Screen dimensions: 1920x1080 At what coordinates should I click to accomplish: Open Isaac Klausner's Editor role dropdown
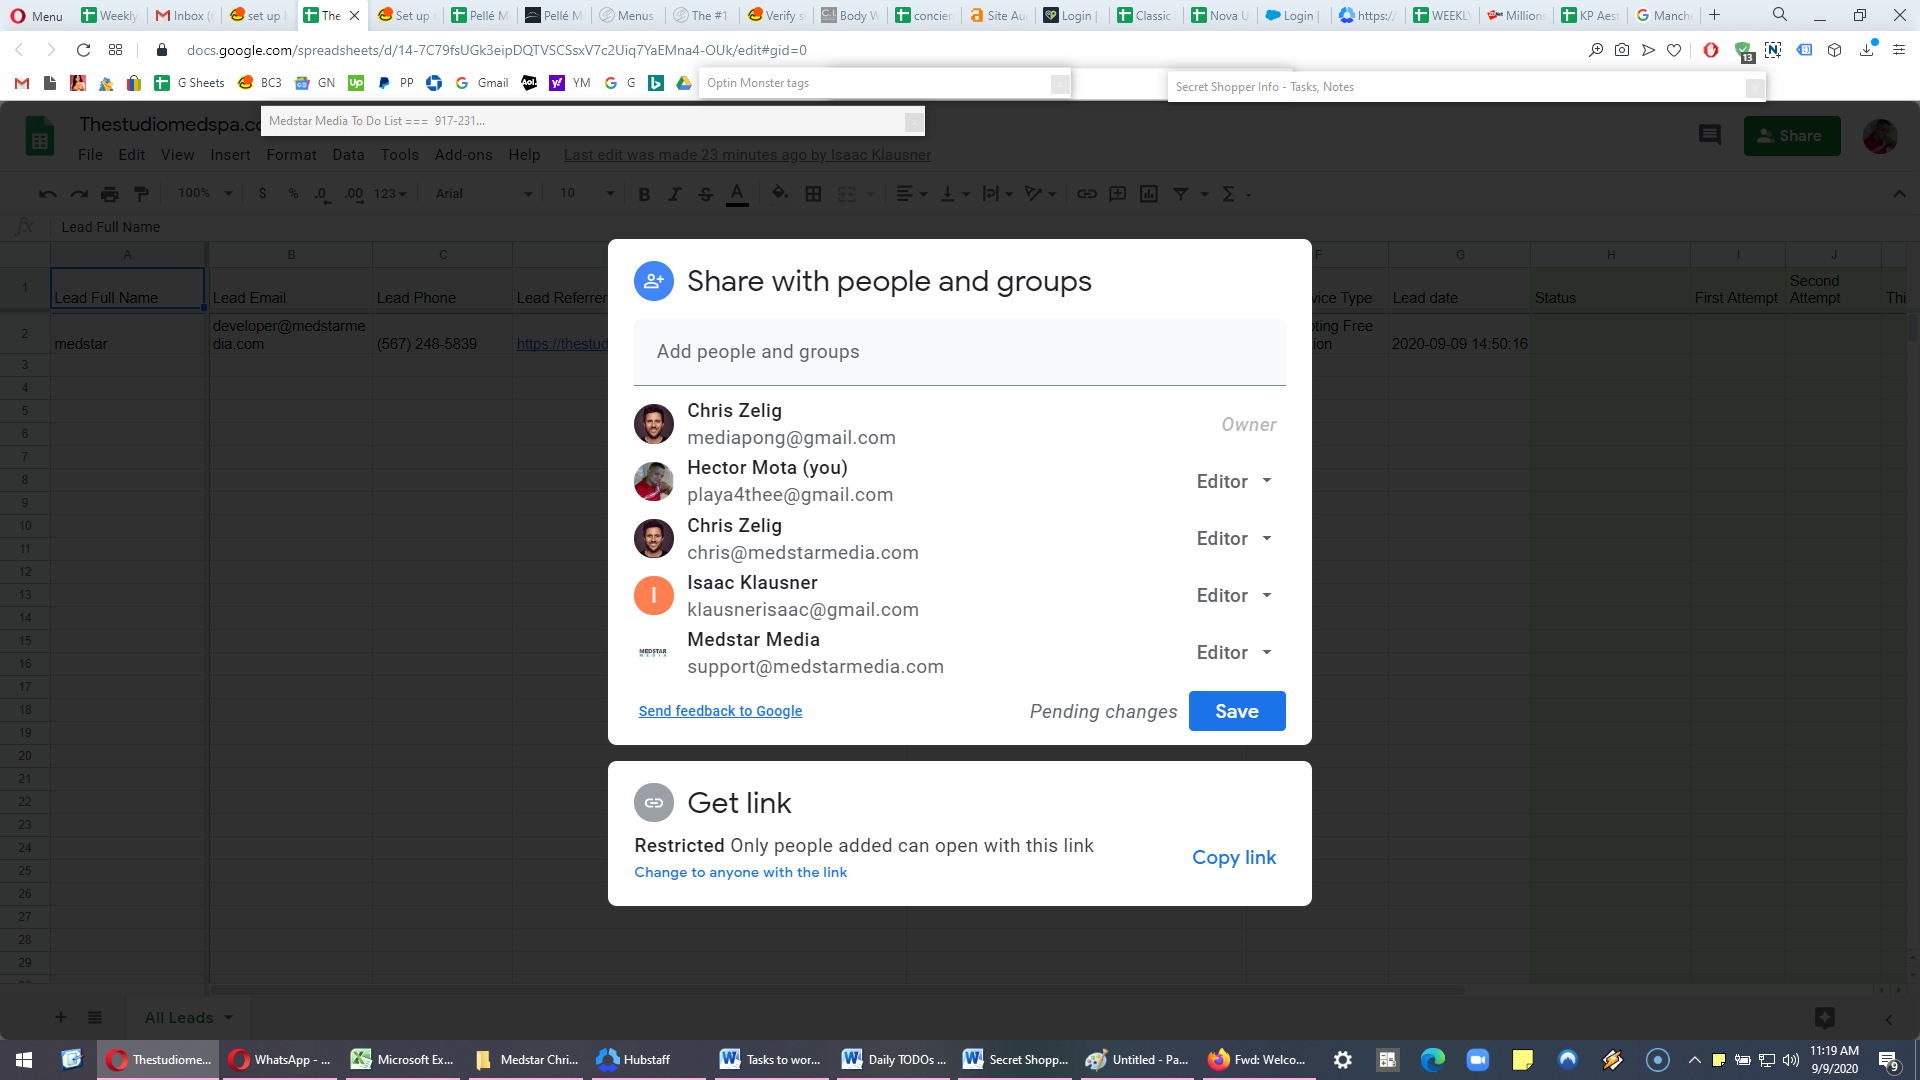[1235, 595]
